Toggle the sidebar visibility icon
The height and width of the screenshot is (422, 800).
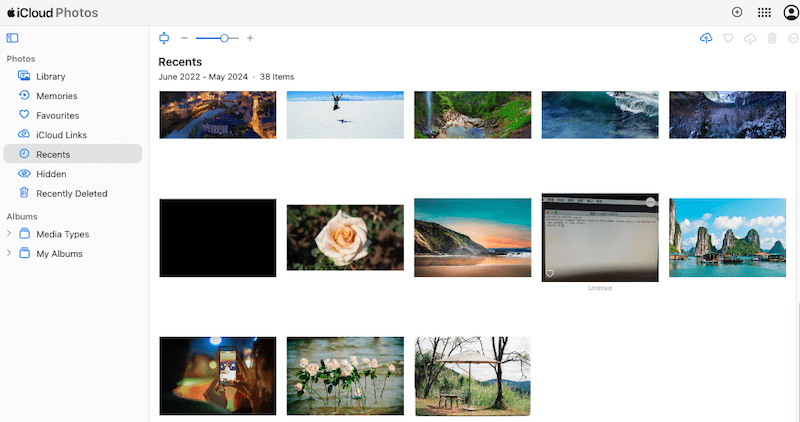[12, 38]
